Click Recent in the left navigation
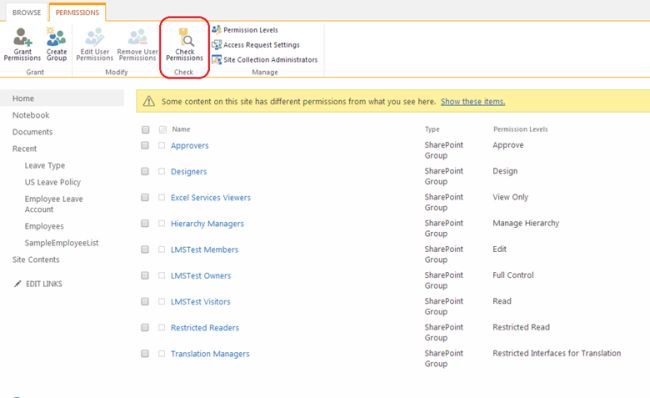The height and width of the screenshot is (398, 650). coord(24,148)
